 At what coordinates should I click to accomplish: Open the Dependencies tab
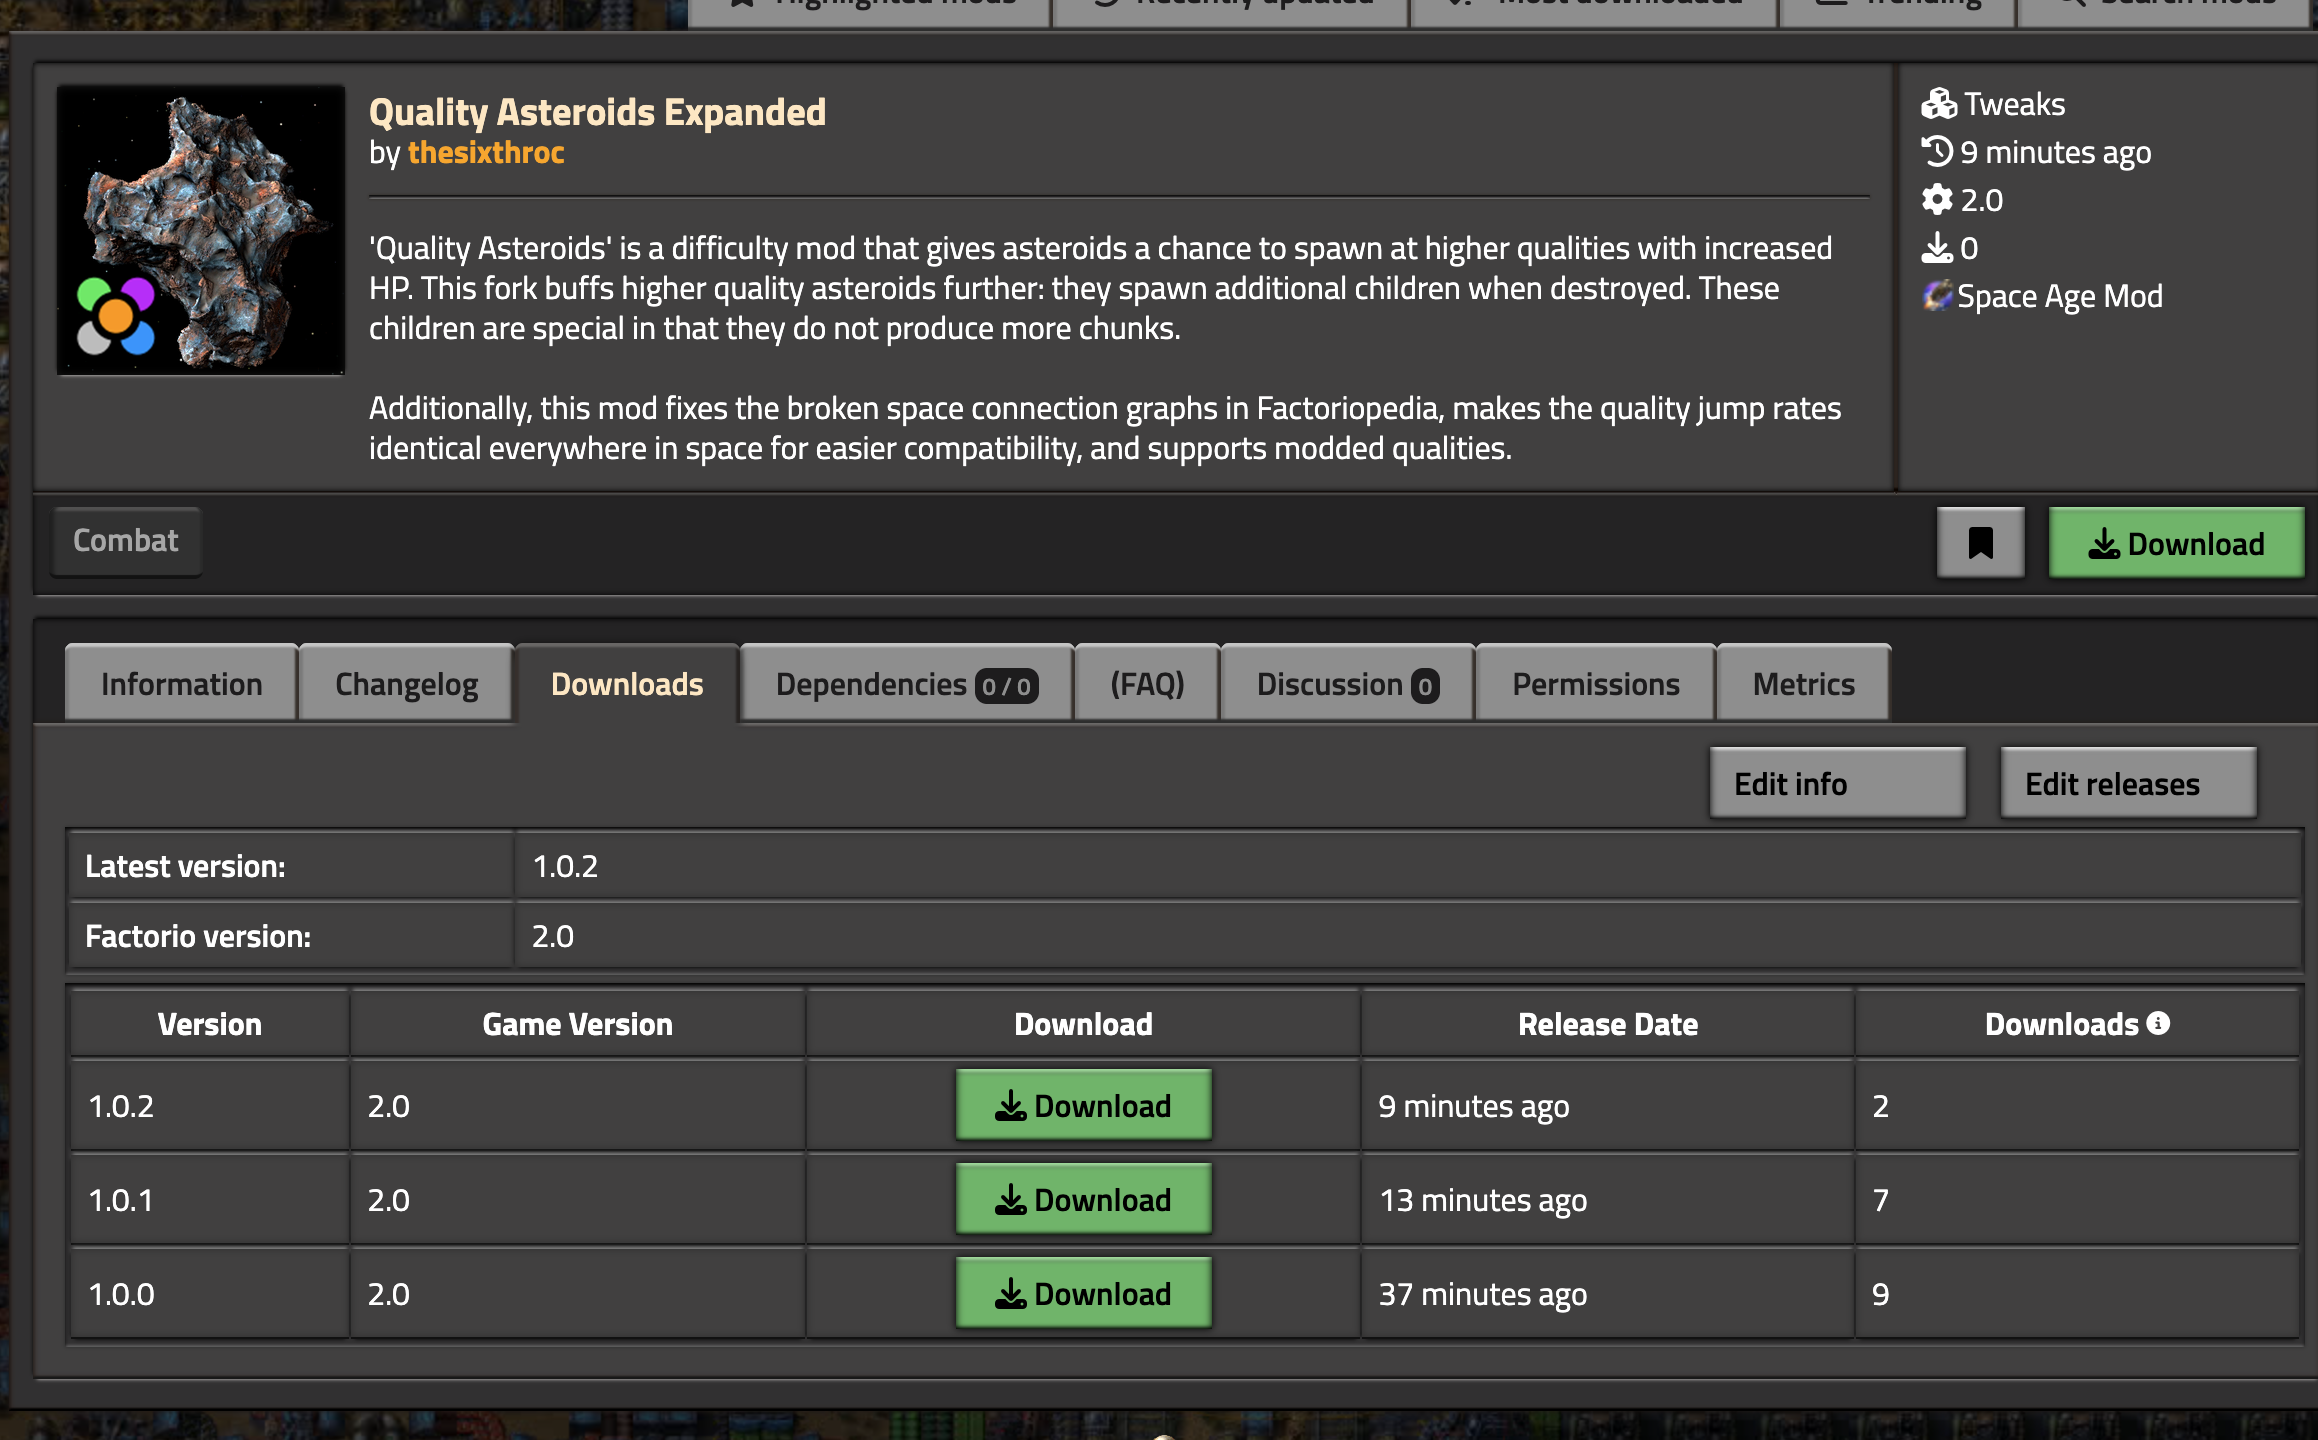(906, 684)
